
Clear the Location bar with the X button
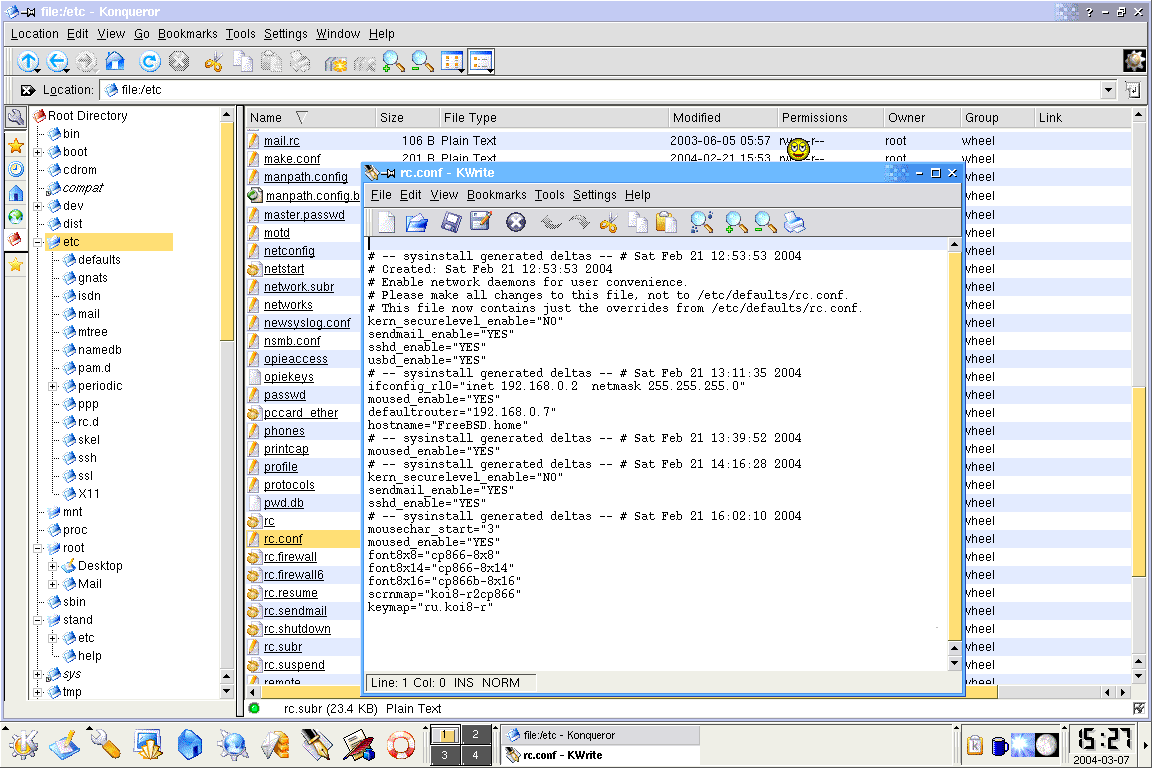(27, 90)
